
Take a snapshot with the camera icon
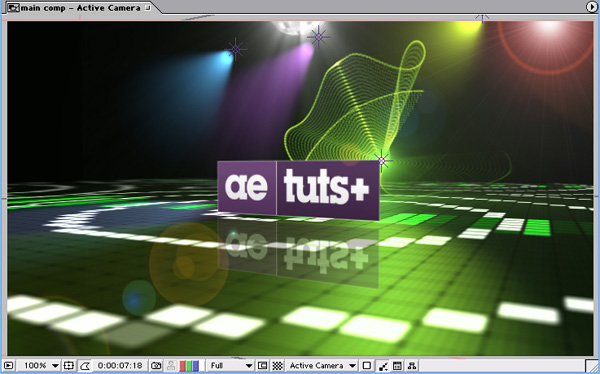coord(156,366)
